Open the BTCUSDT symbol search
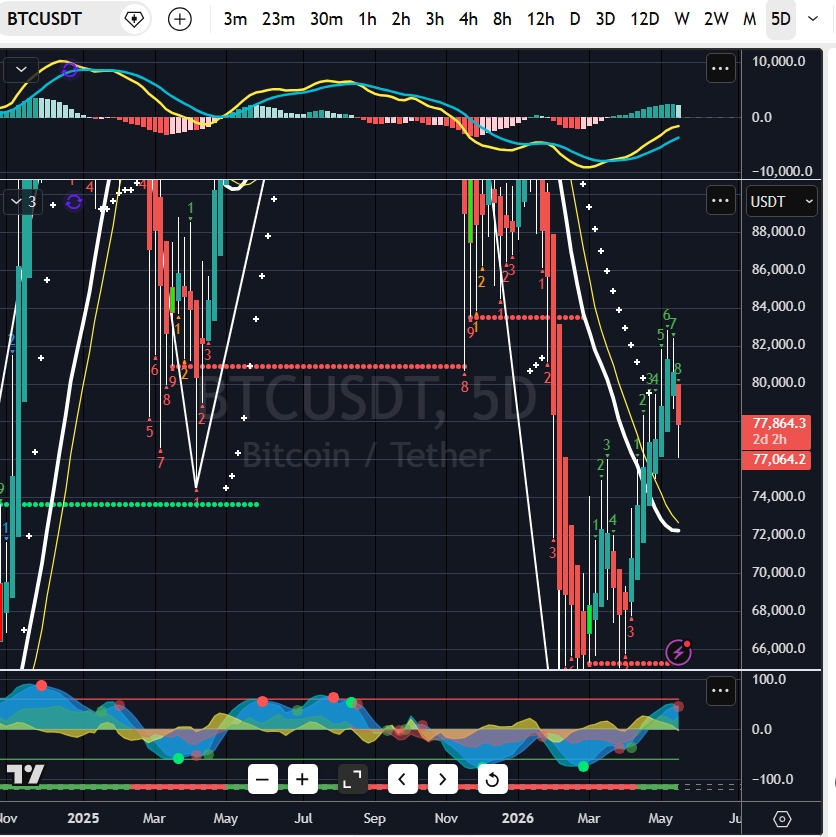Image resolution: width=836 pixels, height=837 pixels. pyautogui.click(x=44, y=19)
